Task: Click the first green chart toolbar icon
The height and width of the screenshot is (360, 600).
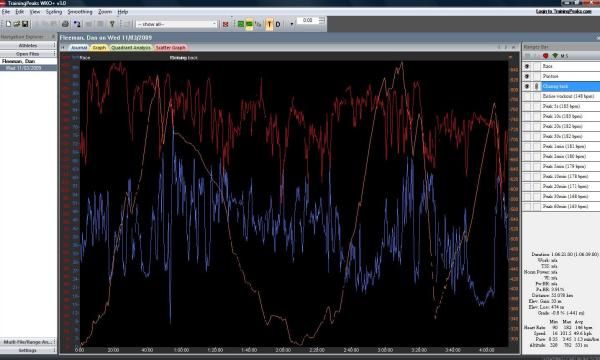Action: 241,24
